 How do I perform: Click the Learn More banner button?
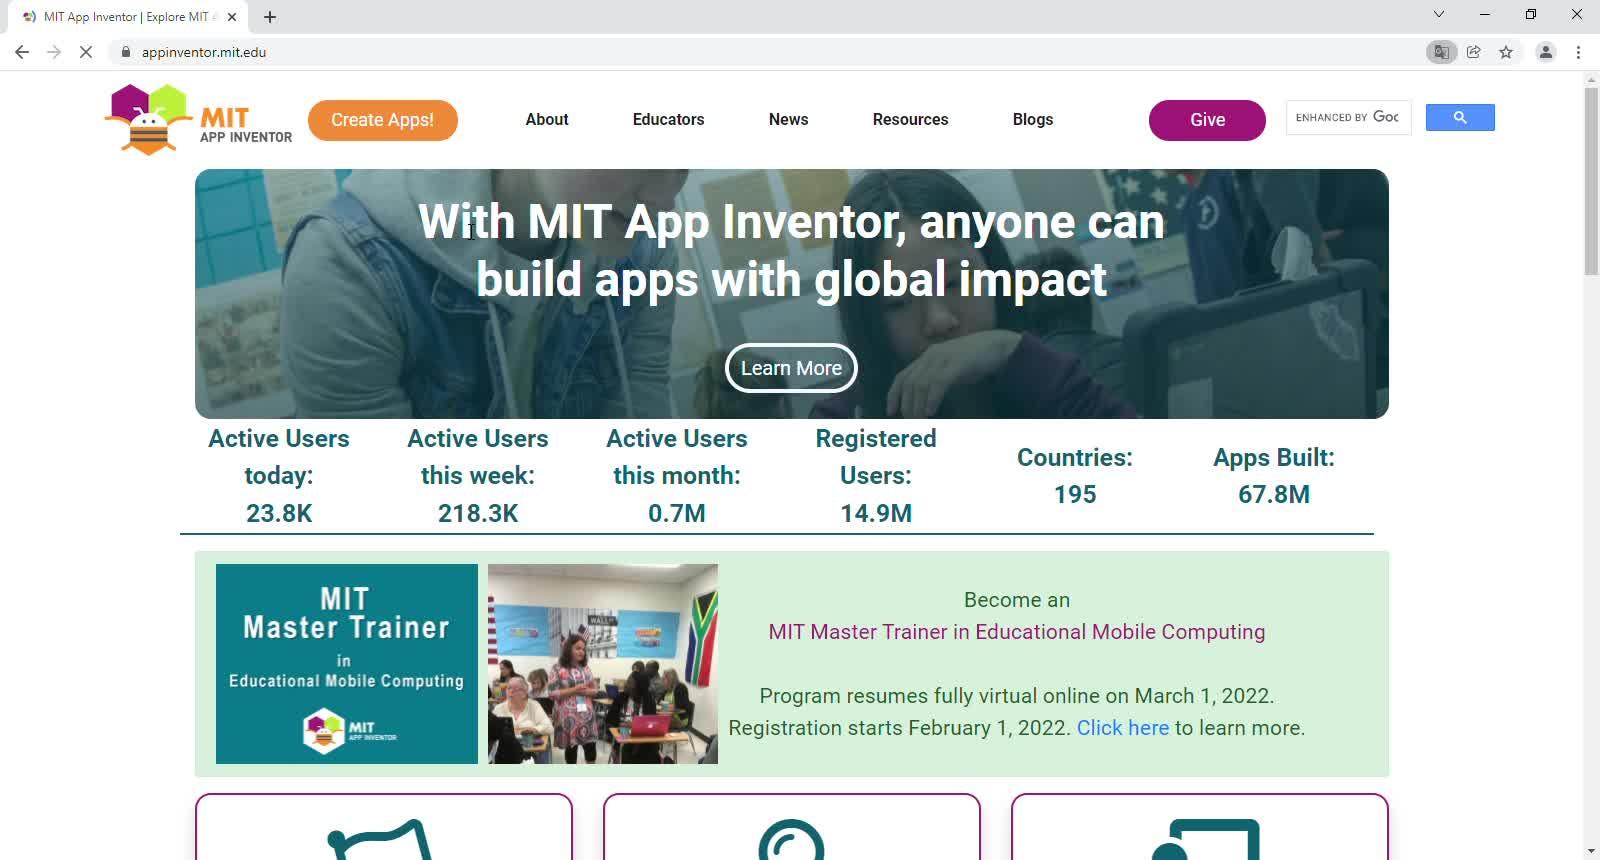click(x=791, y=368)
